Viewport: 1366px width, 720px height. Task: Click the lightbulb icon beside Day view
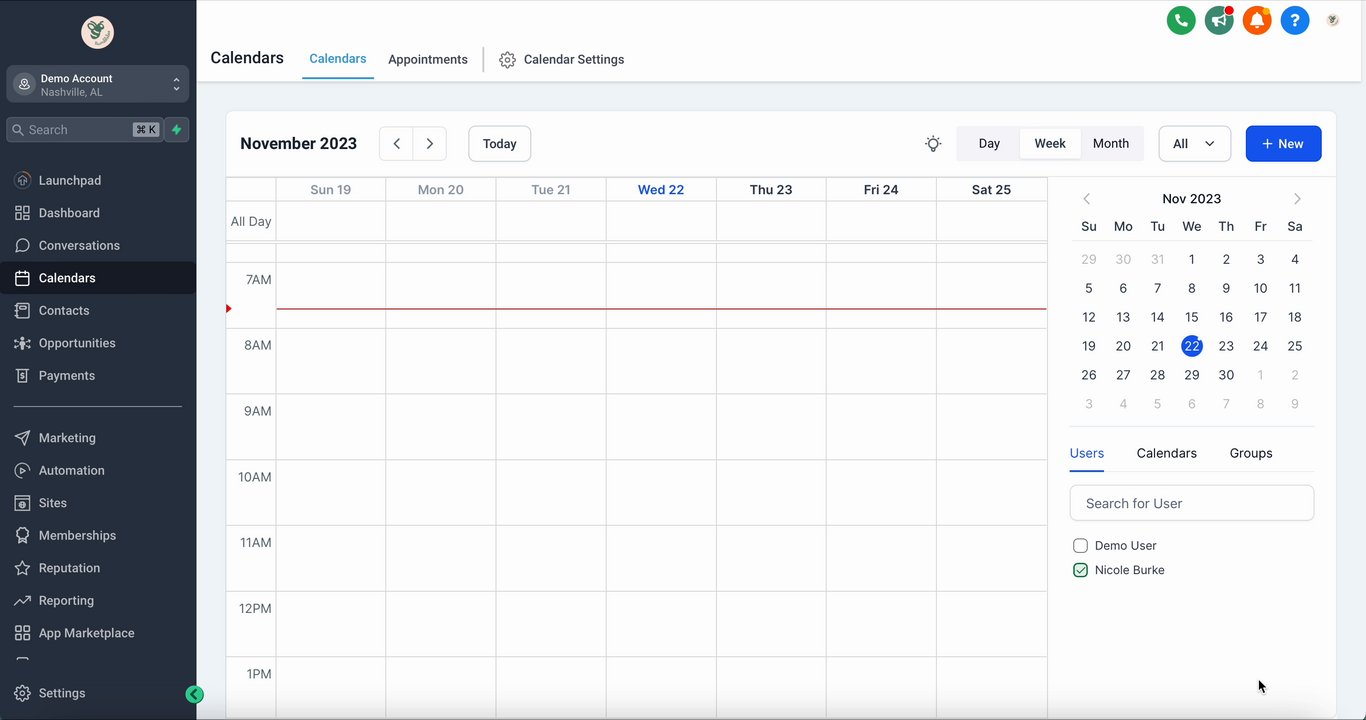coord(933,144)
